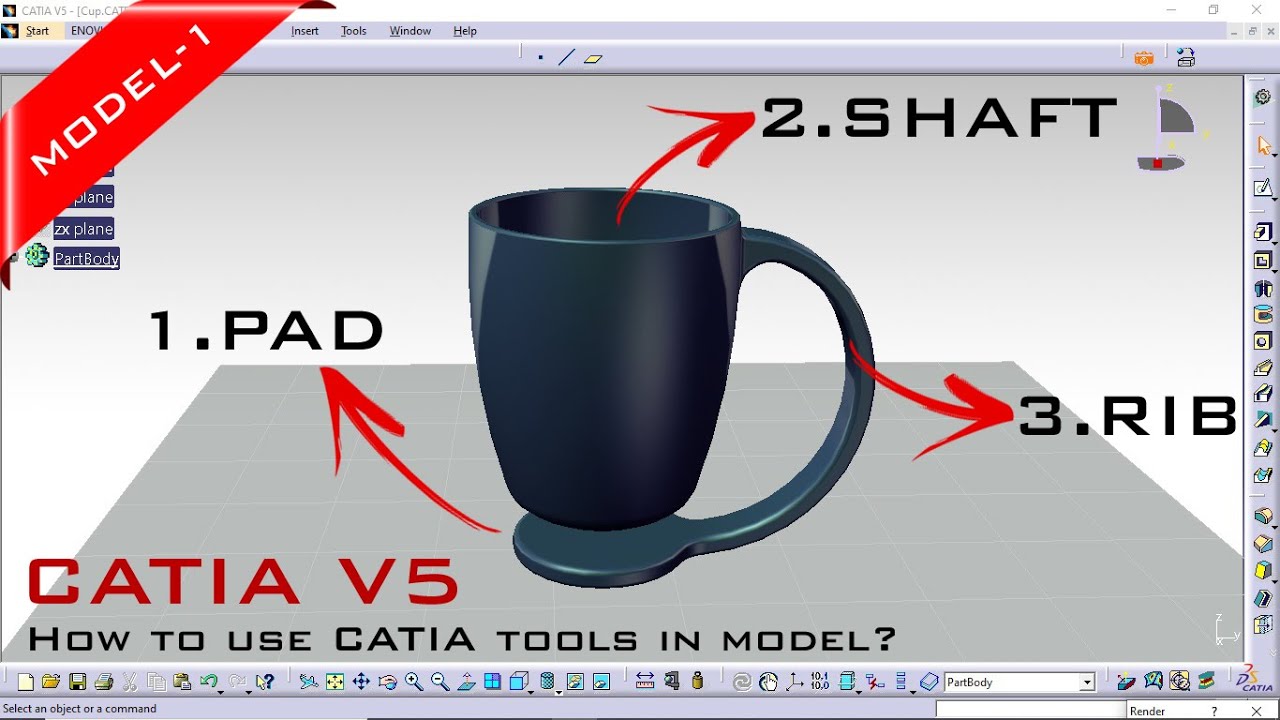Click the Swap visible space icon
Viewport: 1280px width, 720px height.
[x=601, y=682]
